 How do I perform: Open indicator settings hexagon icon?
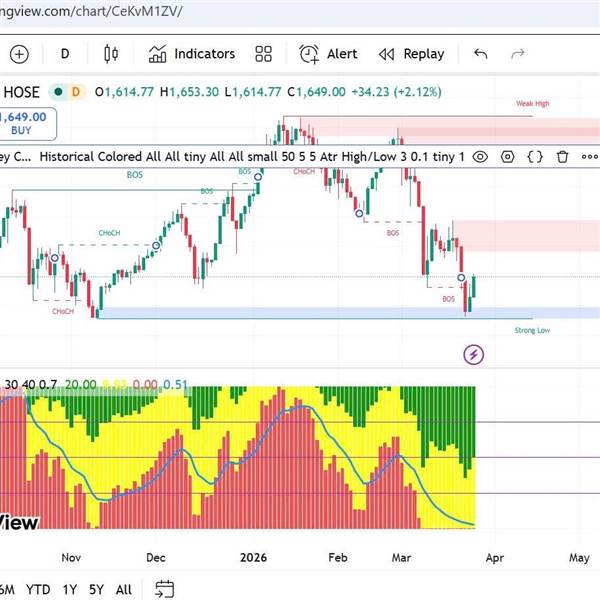pyautogui.click(x=507, y=157)
